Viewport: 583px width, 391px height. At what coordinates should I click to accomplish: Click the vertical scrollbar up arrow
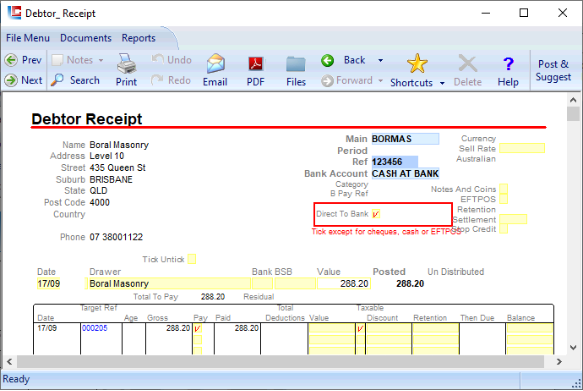point(573,100)
